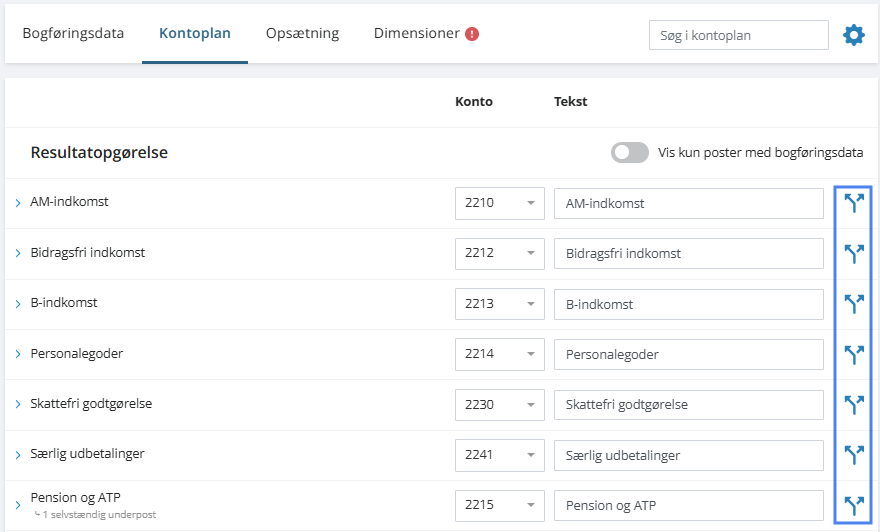Expand the Særlig udbetalinger row
This screenshot has height=532, width=880.
pos(18,455)
